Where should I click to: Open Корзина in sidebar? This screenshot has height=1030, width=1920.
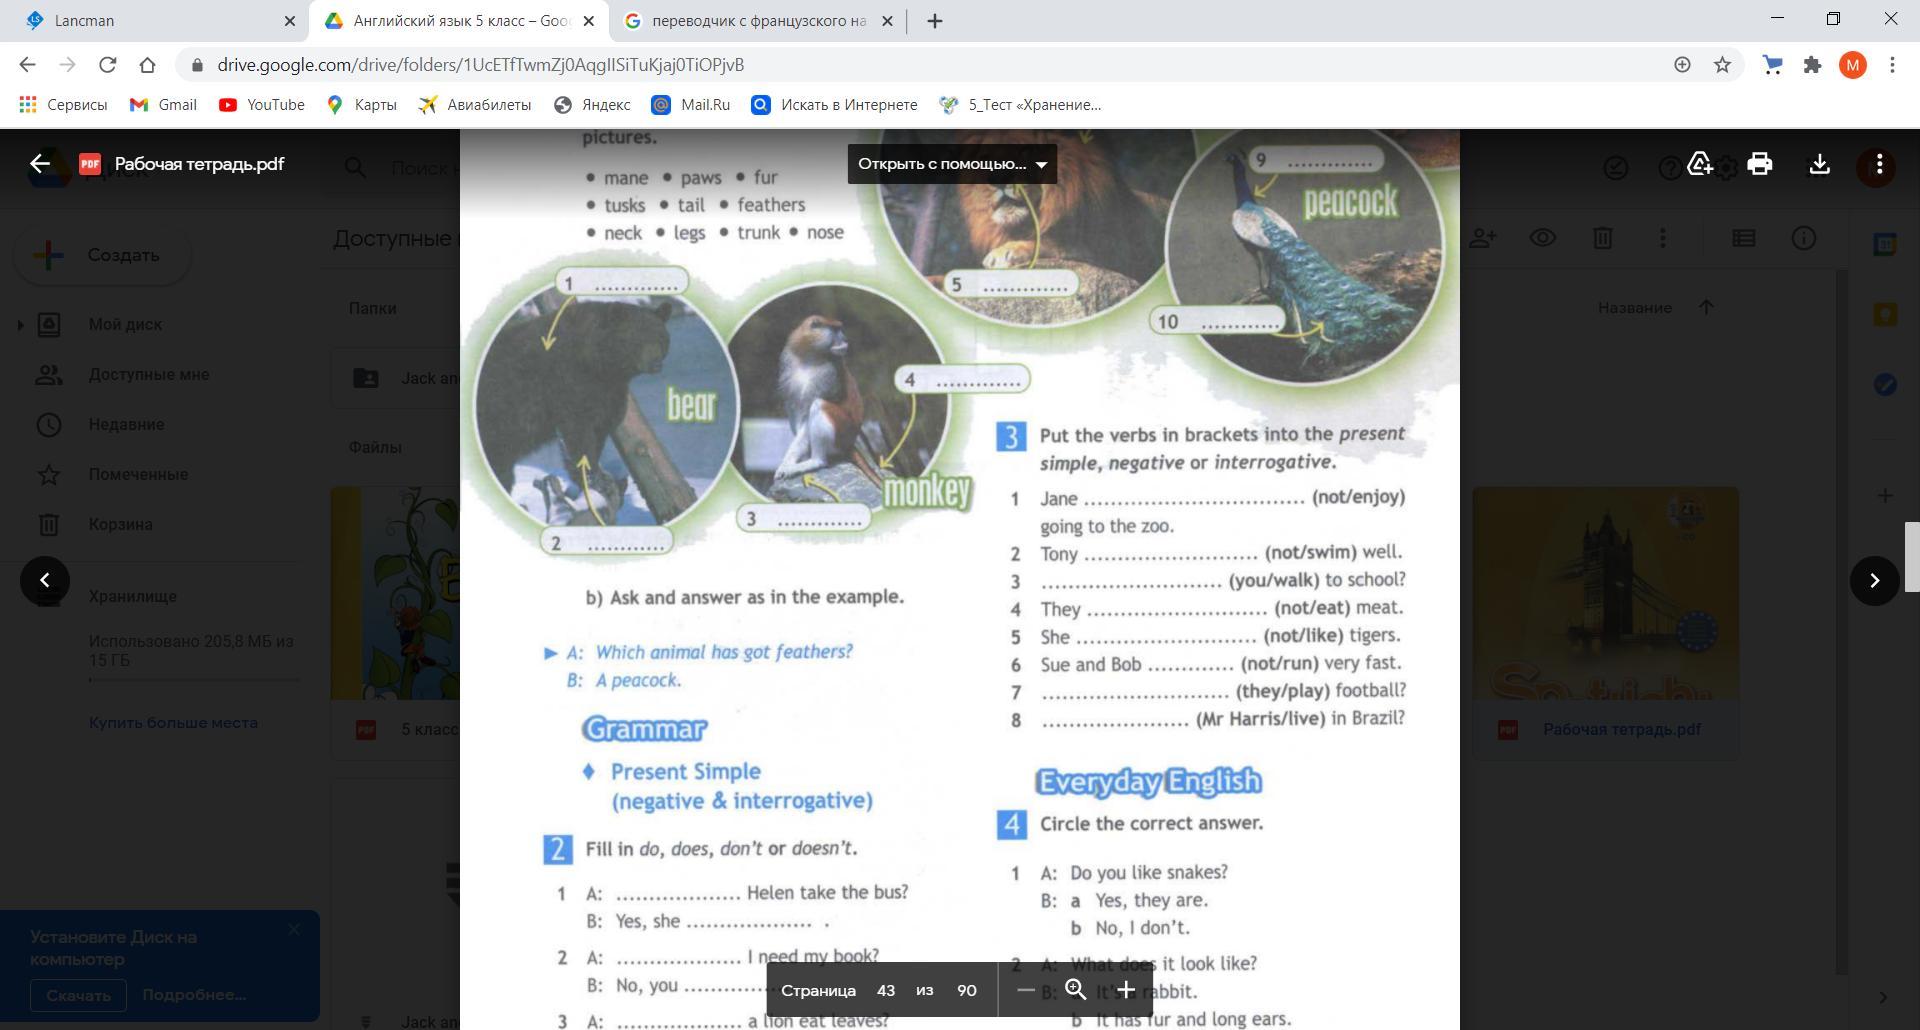click(x=120, y=524)
